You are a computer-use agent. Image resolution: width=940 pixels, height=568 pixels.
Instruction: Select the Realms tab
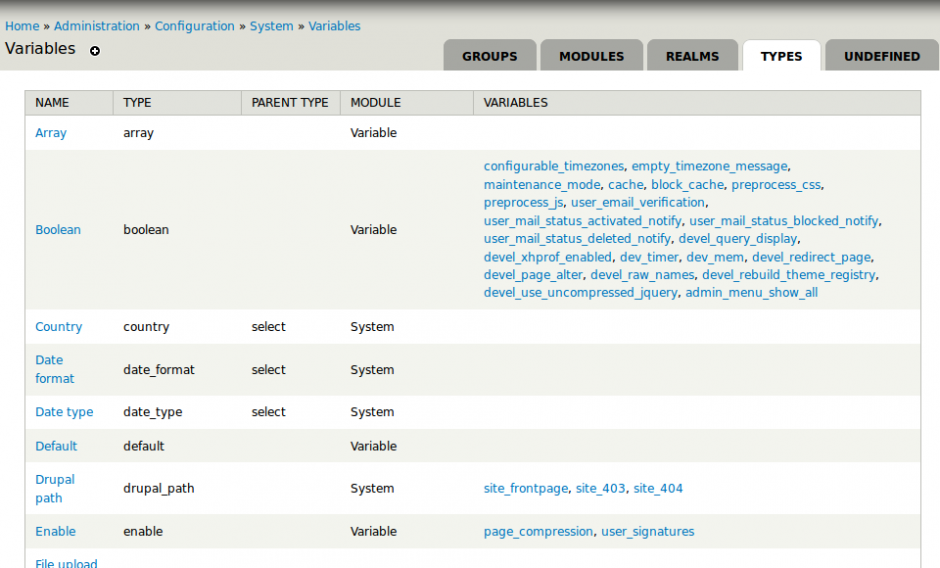[692, 57]
